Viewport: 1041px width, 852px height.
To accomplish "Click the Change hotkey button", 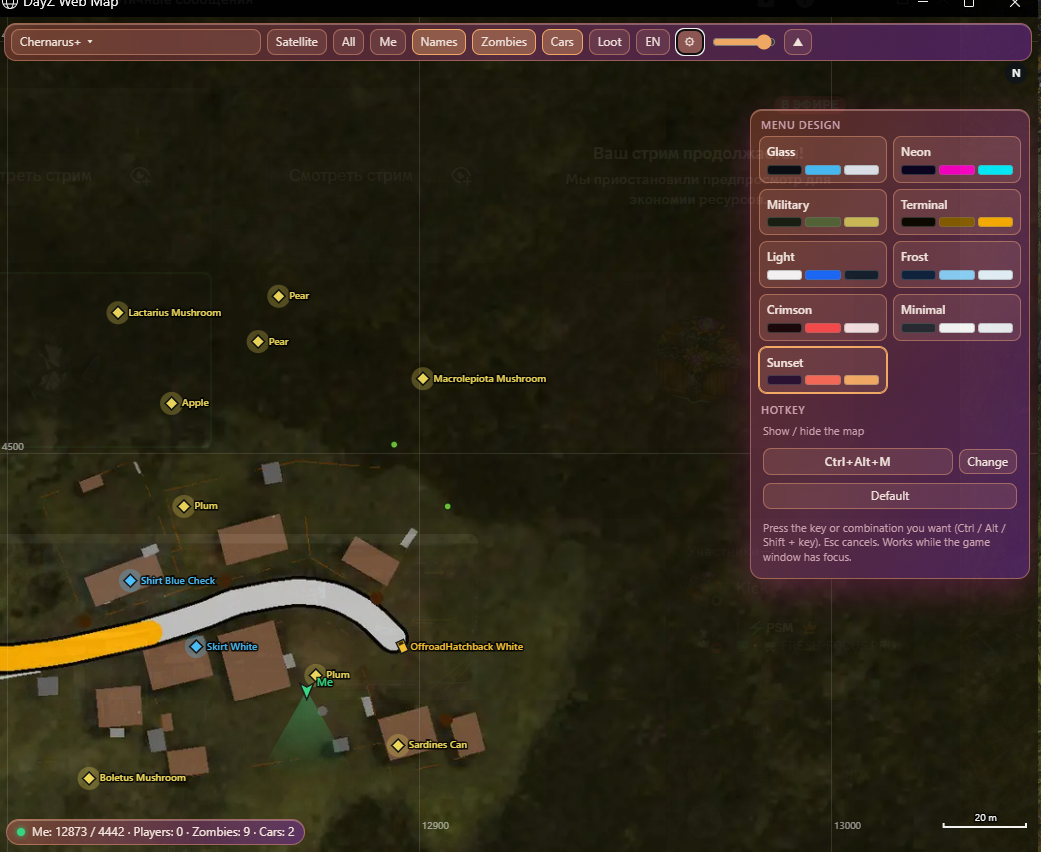I will (987, 462).
